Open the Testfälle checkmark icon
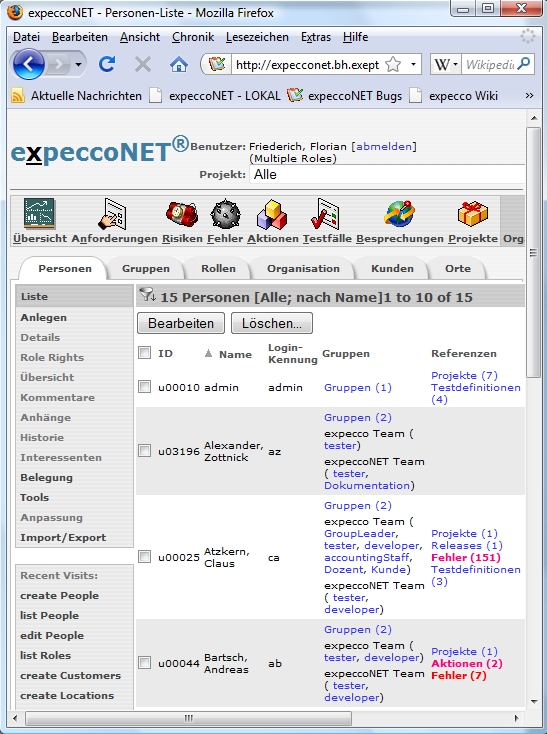547x734 pixels. (325, 214)
